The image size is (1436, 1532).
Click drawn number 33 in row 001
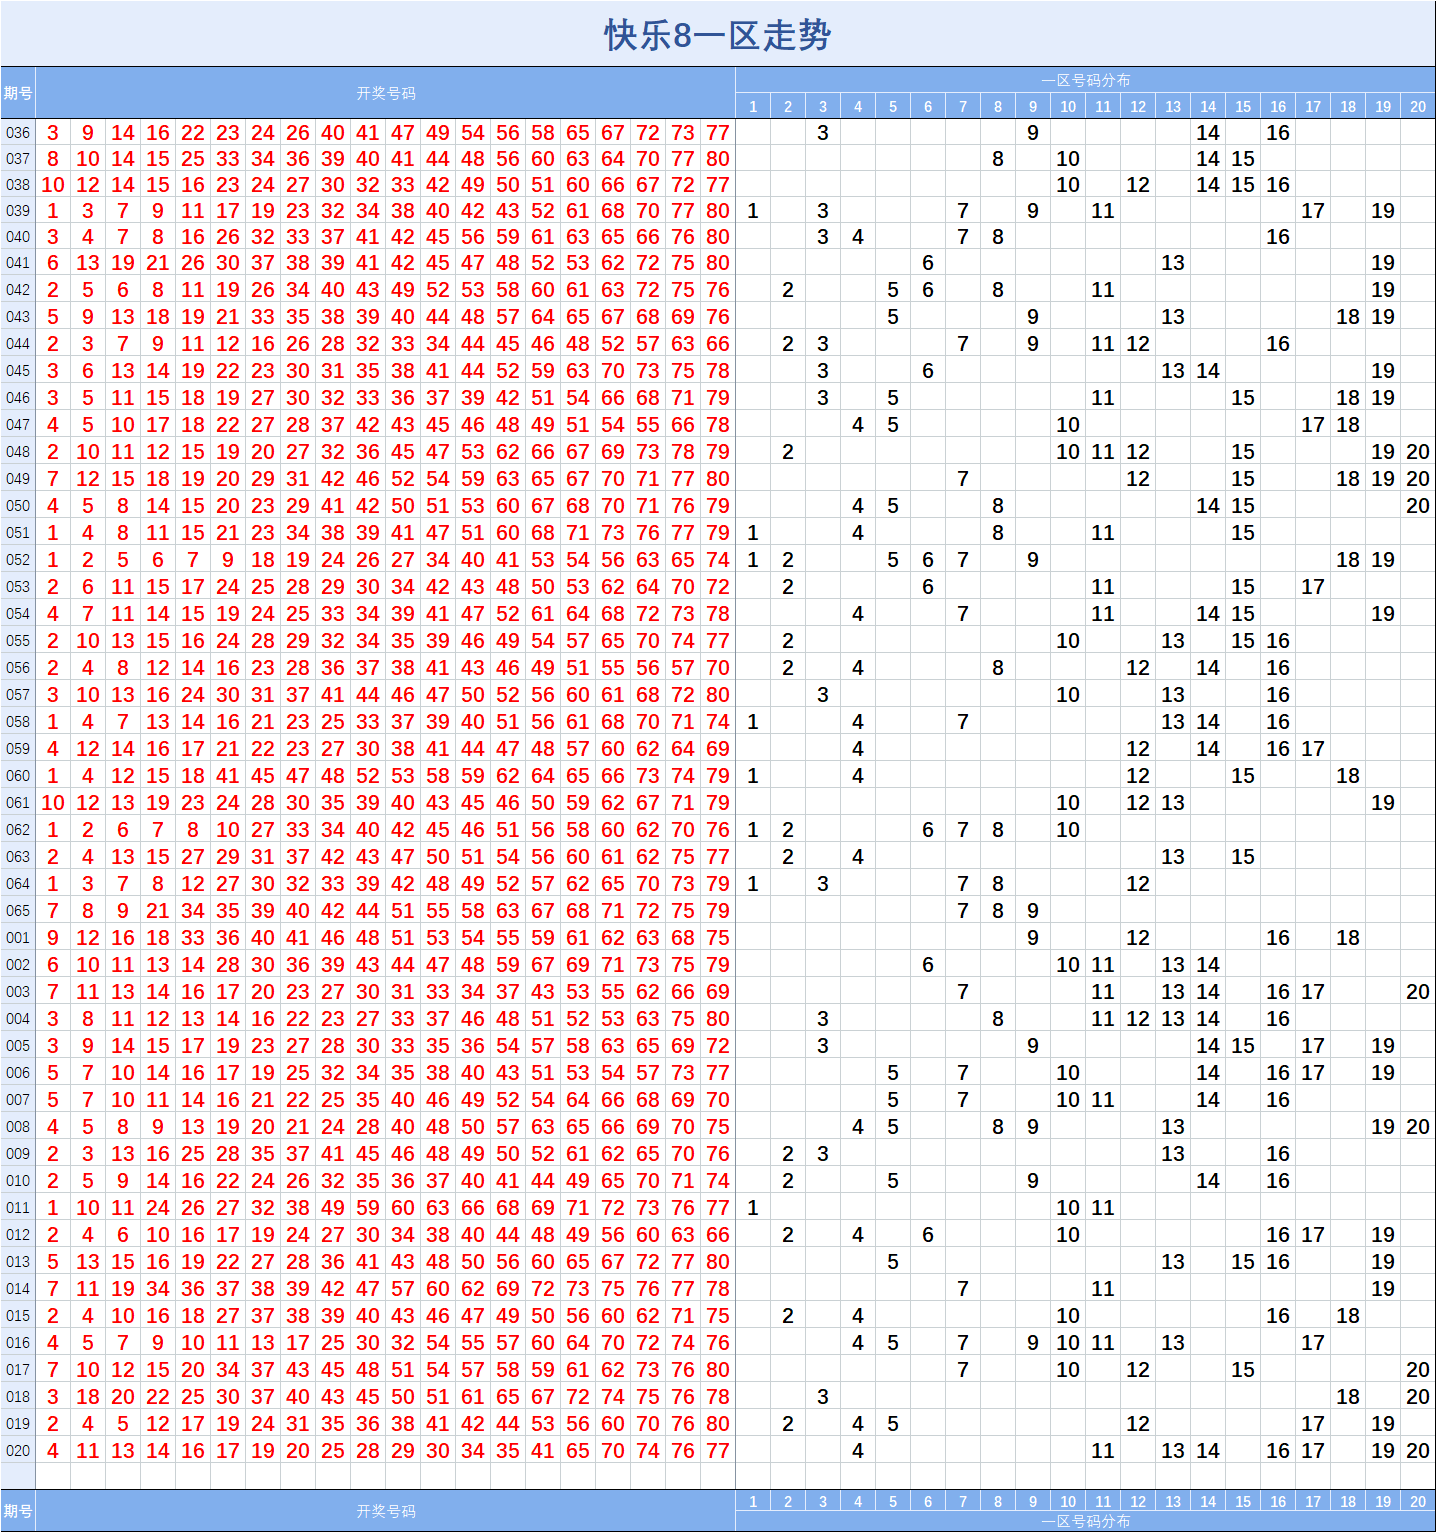pos(193,938)
